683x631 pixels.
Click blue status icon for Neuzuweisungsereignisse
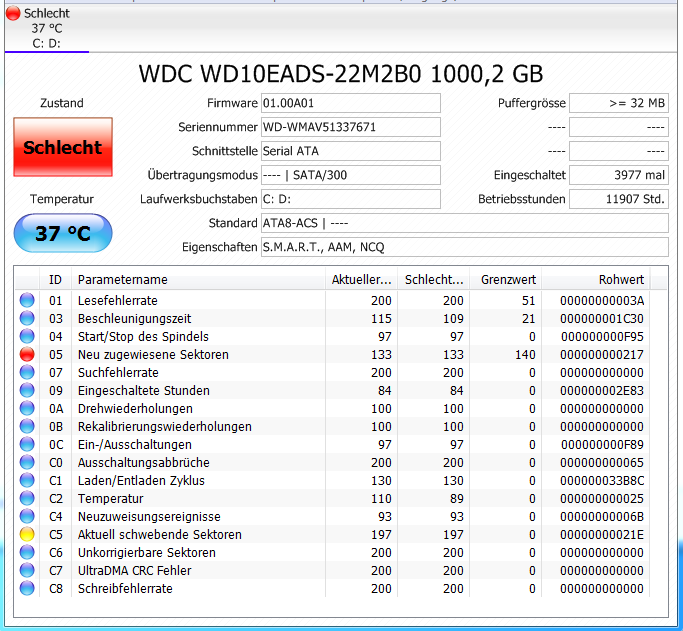27,516
